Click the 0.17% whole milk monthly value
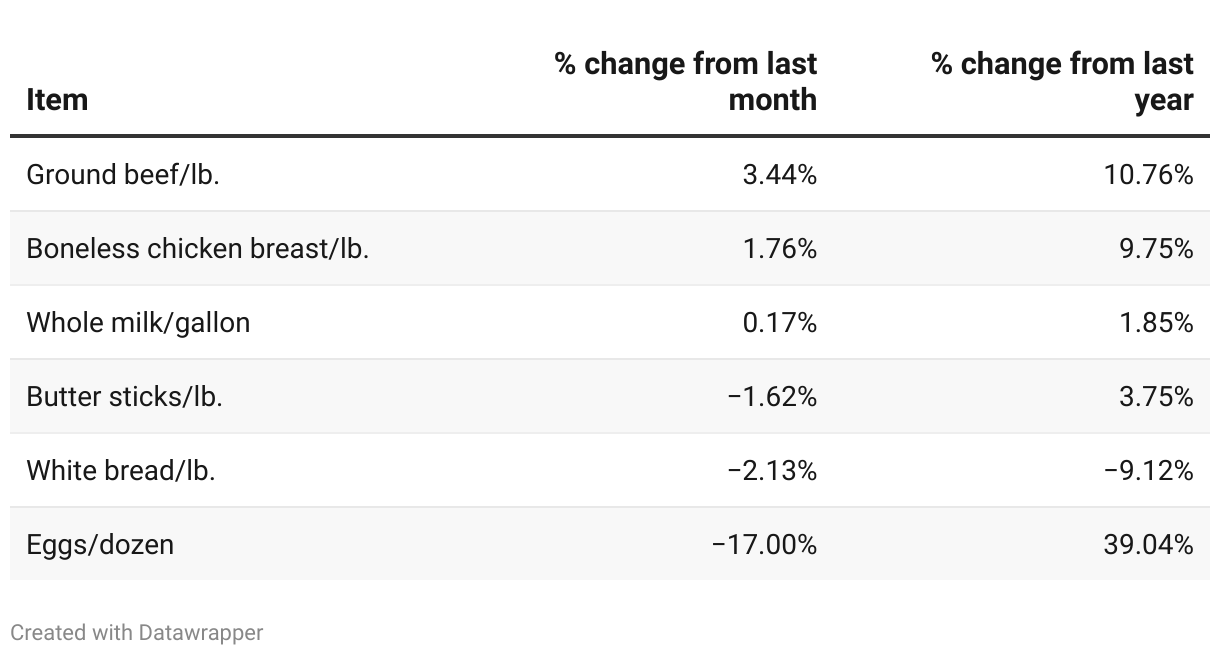This screenshot has height=656, width=1220. 779,323
